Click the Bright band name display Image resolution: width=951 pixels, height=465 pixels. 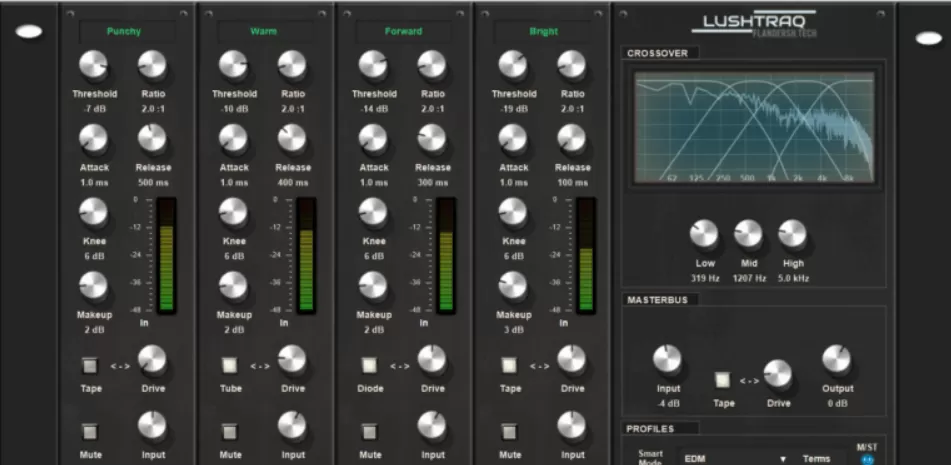(x=543, y=32)
